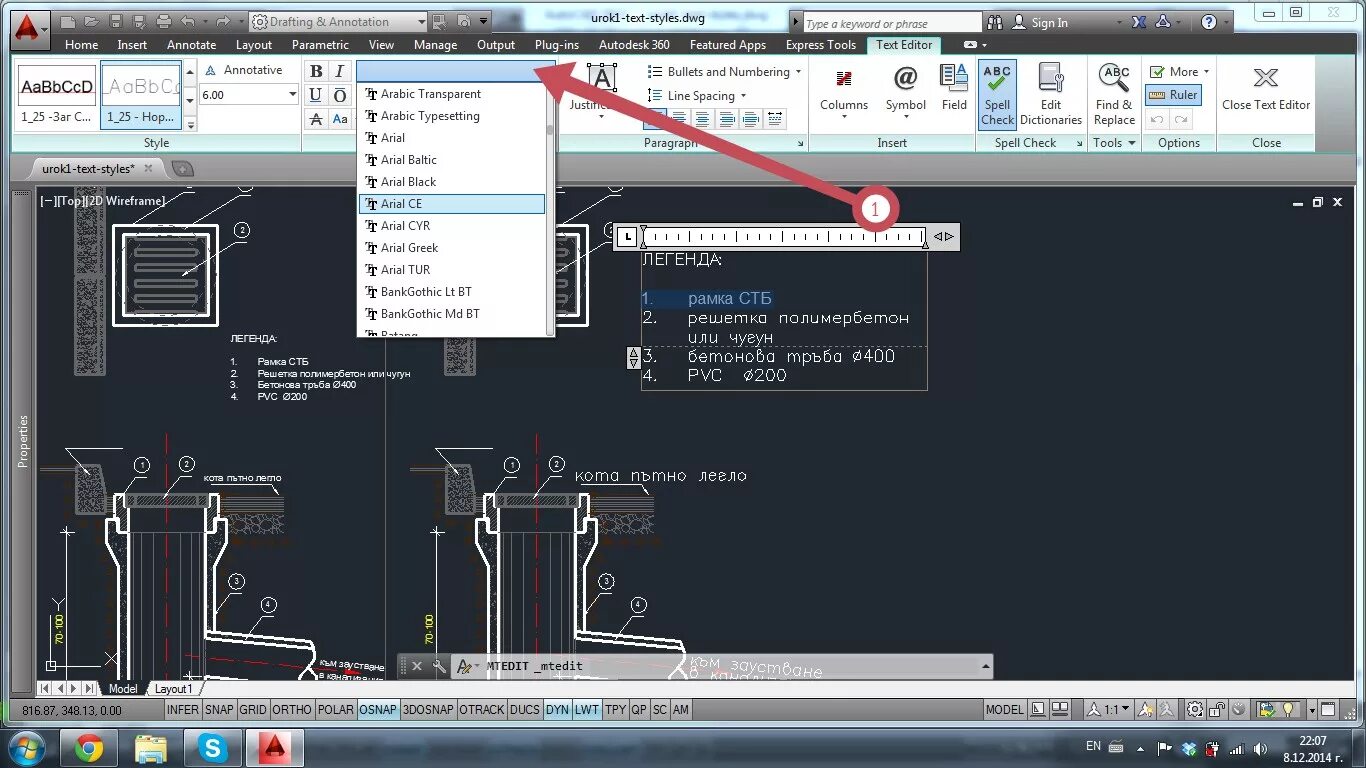This screenshot has height=768, width=1366.
Task: Click the Autodesk Exchange X icon
Action: (1138, 22)
